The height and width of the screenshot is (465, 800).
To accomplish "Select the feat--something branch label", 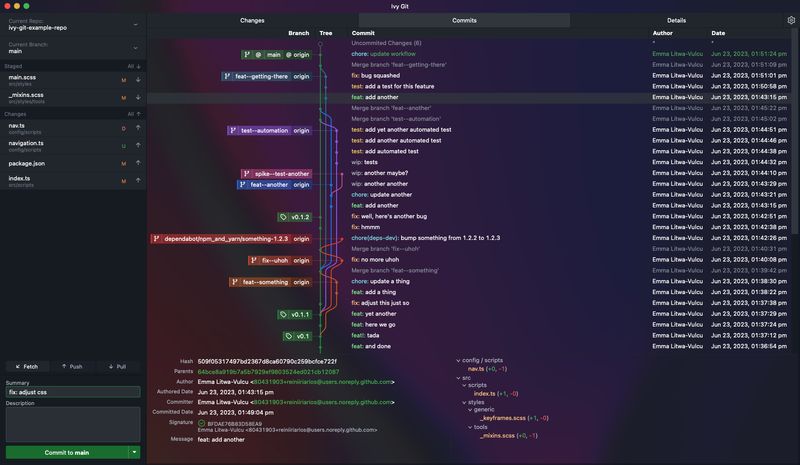I will coord(270,282).
